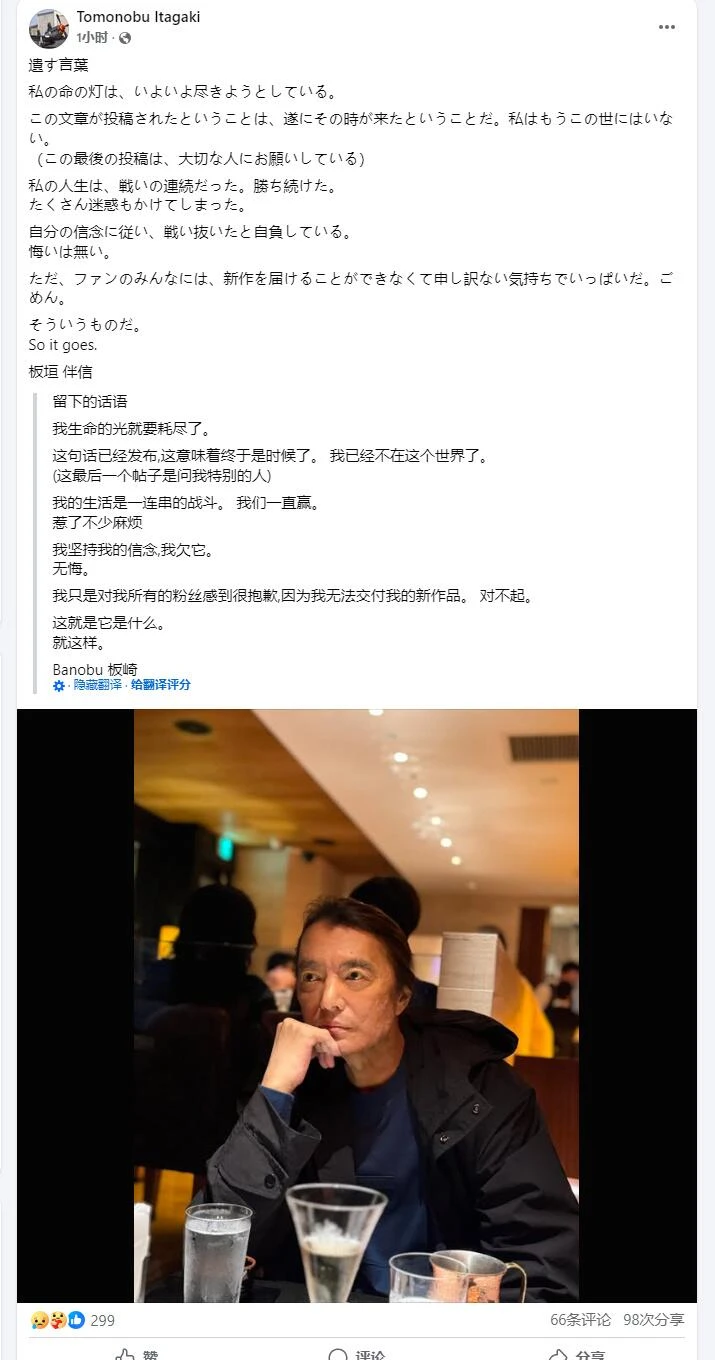Click the thumbs-up Like (赞) button
715x1360 pixels.
tap(138, 1354)
